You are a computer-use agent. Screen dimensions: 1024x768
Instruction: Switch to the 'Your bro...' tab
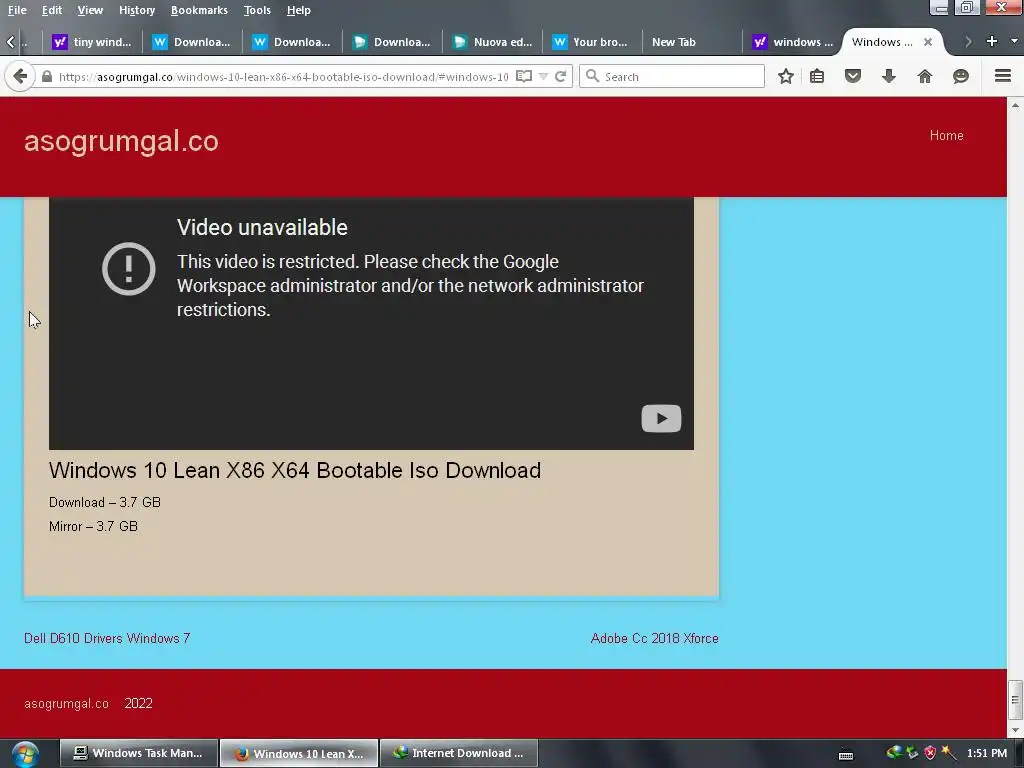click(x=592, y=42)
